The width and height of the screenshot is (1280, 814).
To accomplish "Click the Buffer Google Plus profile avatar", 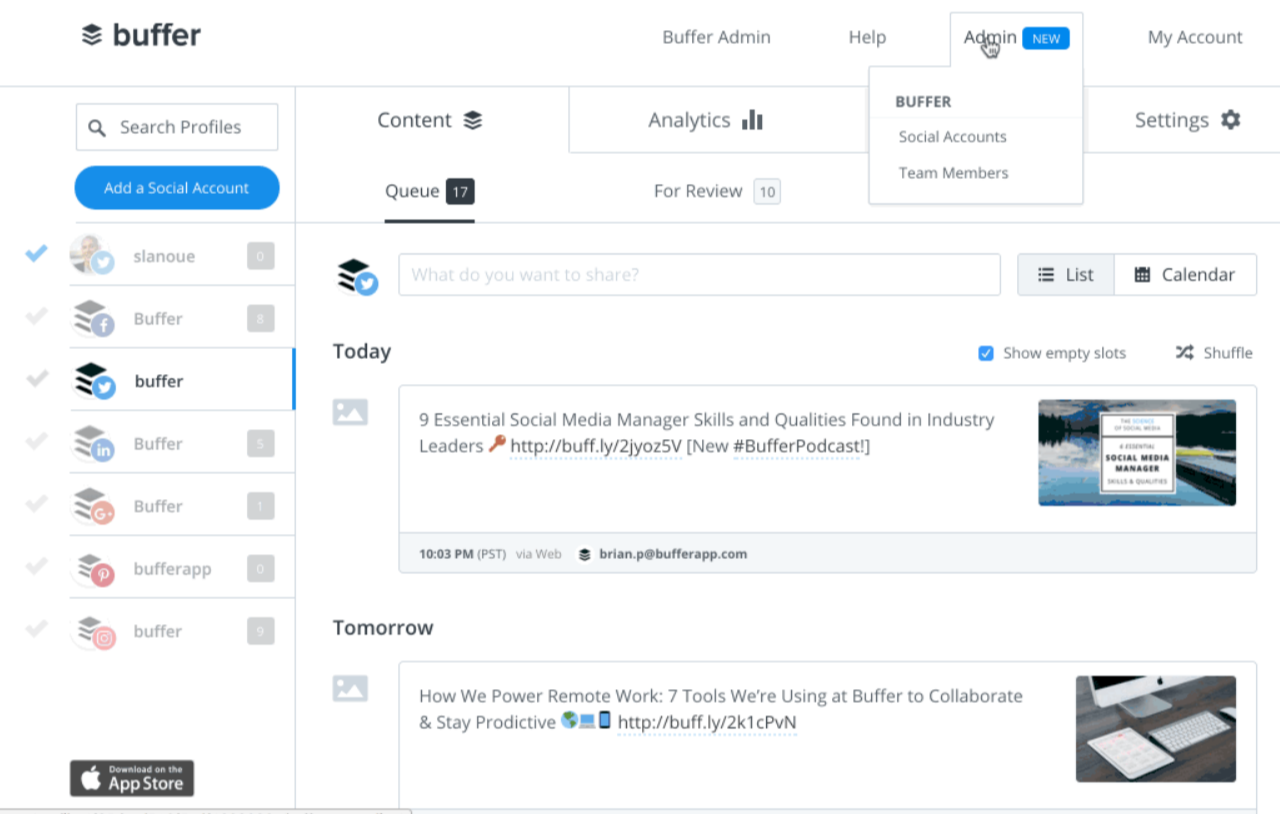I will click(93, 506).
